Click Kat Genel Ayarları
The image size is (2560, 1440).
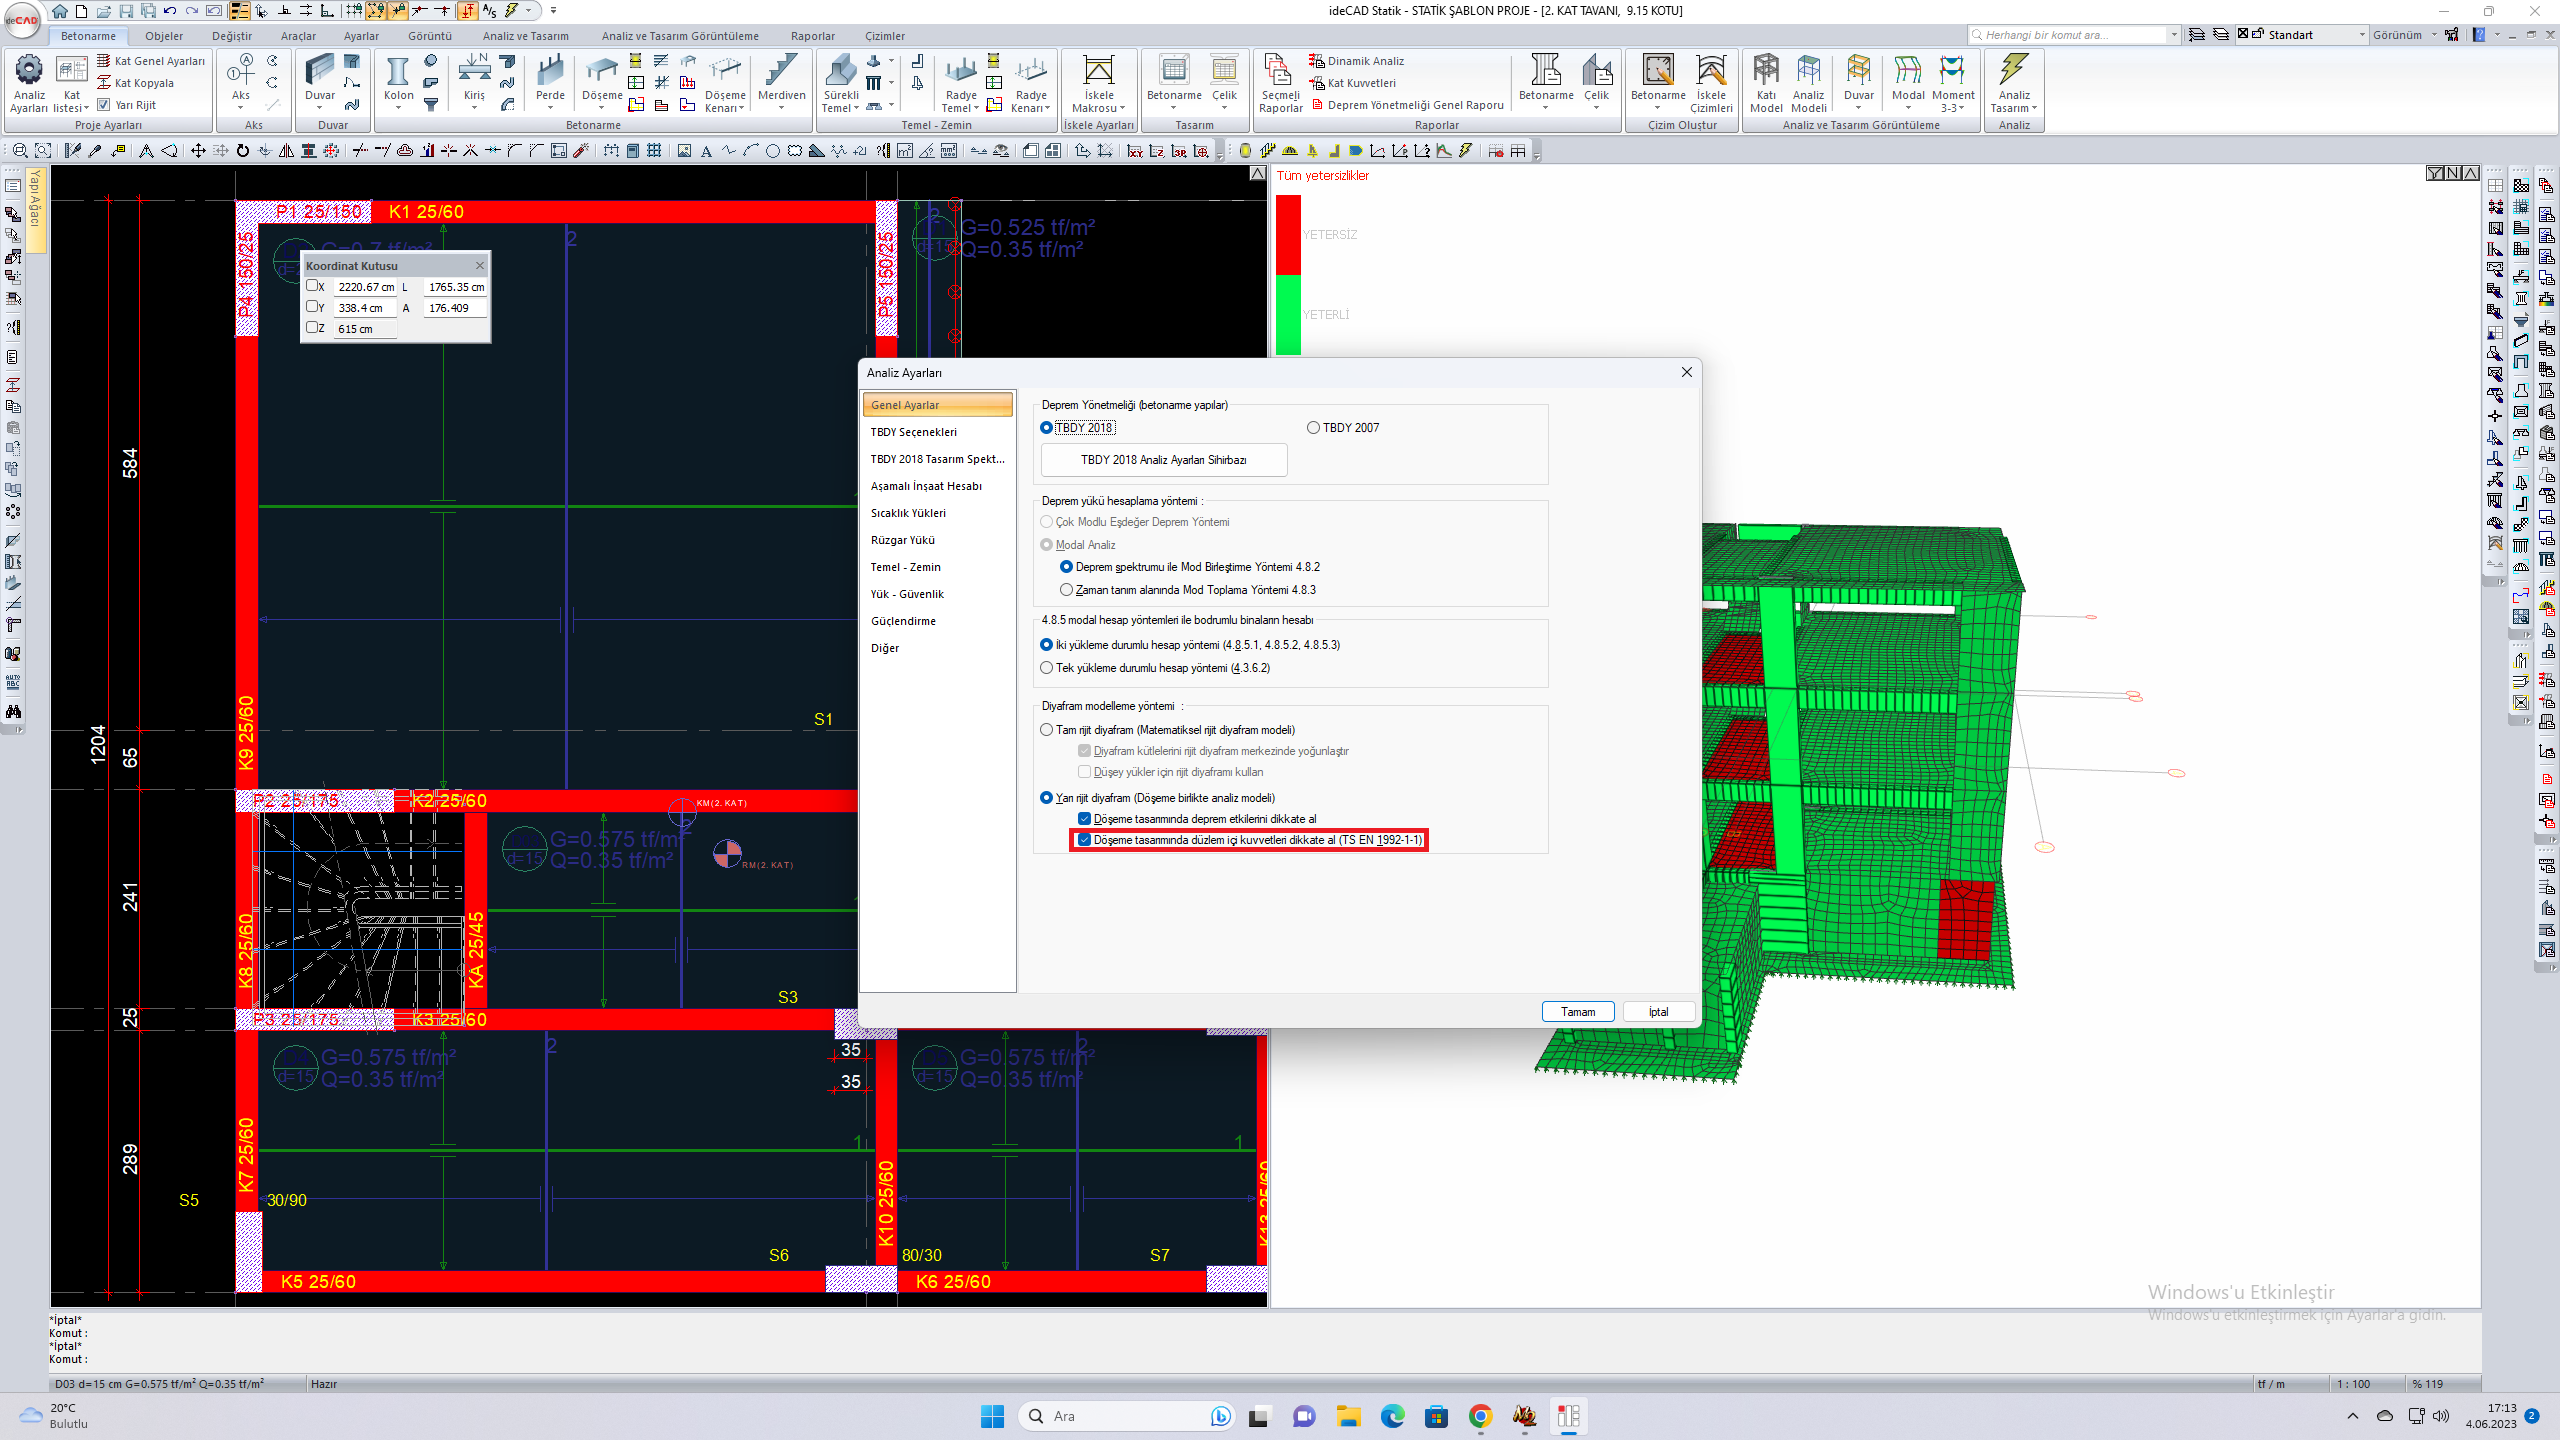[150, 61]
